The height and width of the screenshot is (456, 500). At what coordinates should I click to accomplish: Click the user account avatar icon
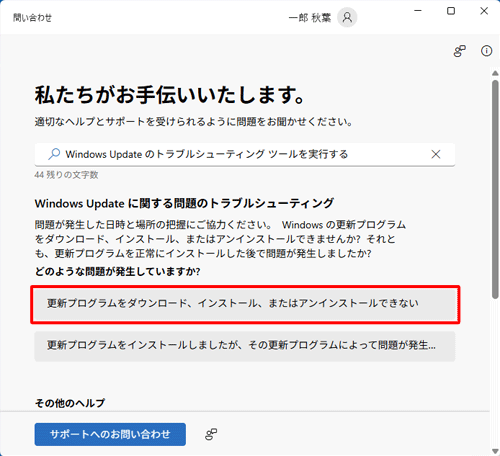pos(347,17)
